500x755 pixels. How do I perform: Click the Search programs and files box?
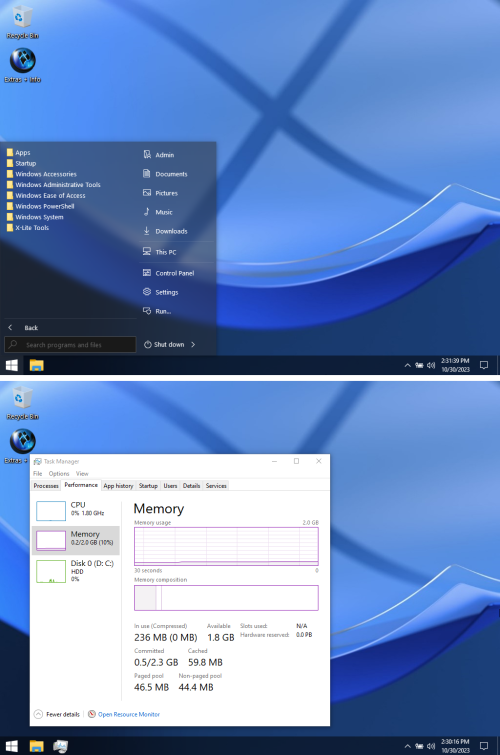pos(70,345)
